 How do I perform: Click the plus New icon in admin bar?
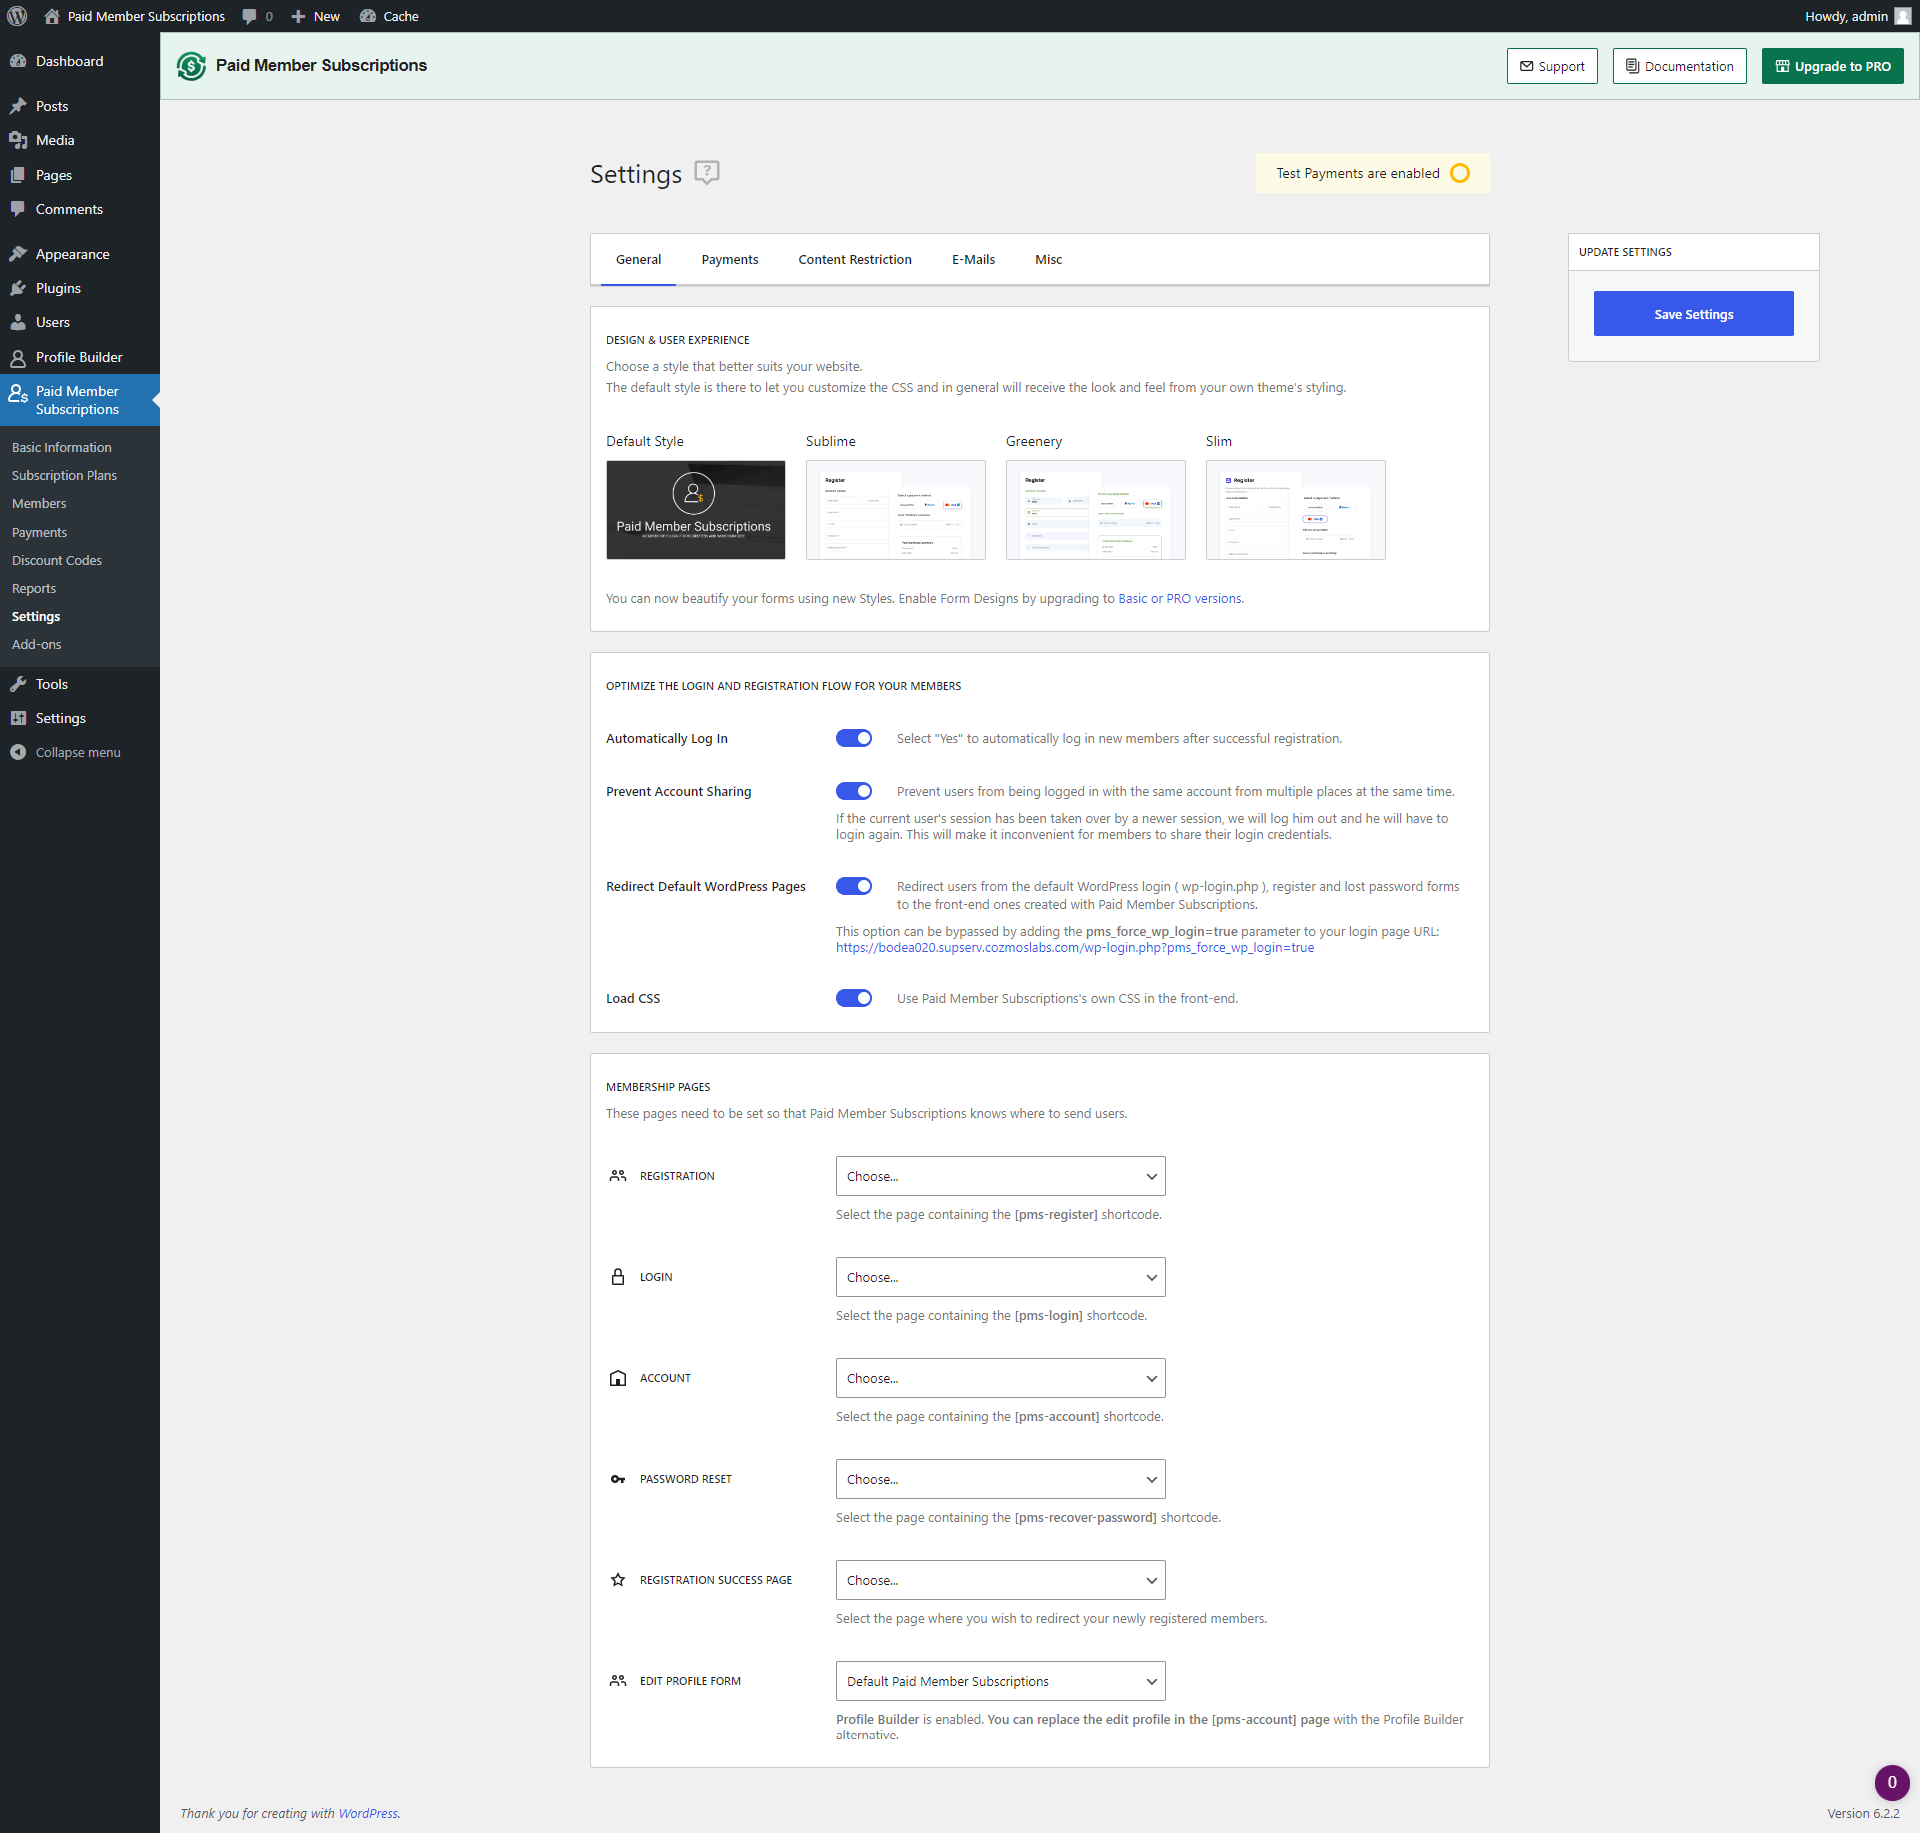pyautogui.click(x=298, y=16)
